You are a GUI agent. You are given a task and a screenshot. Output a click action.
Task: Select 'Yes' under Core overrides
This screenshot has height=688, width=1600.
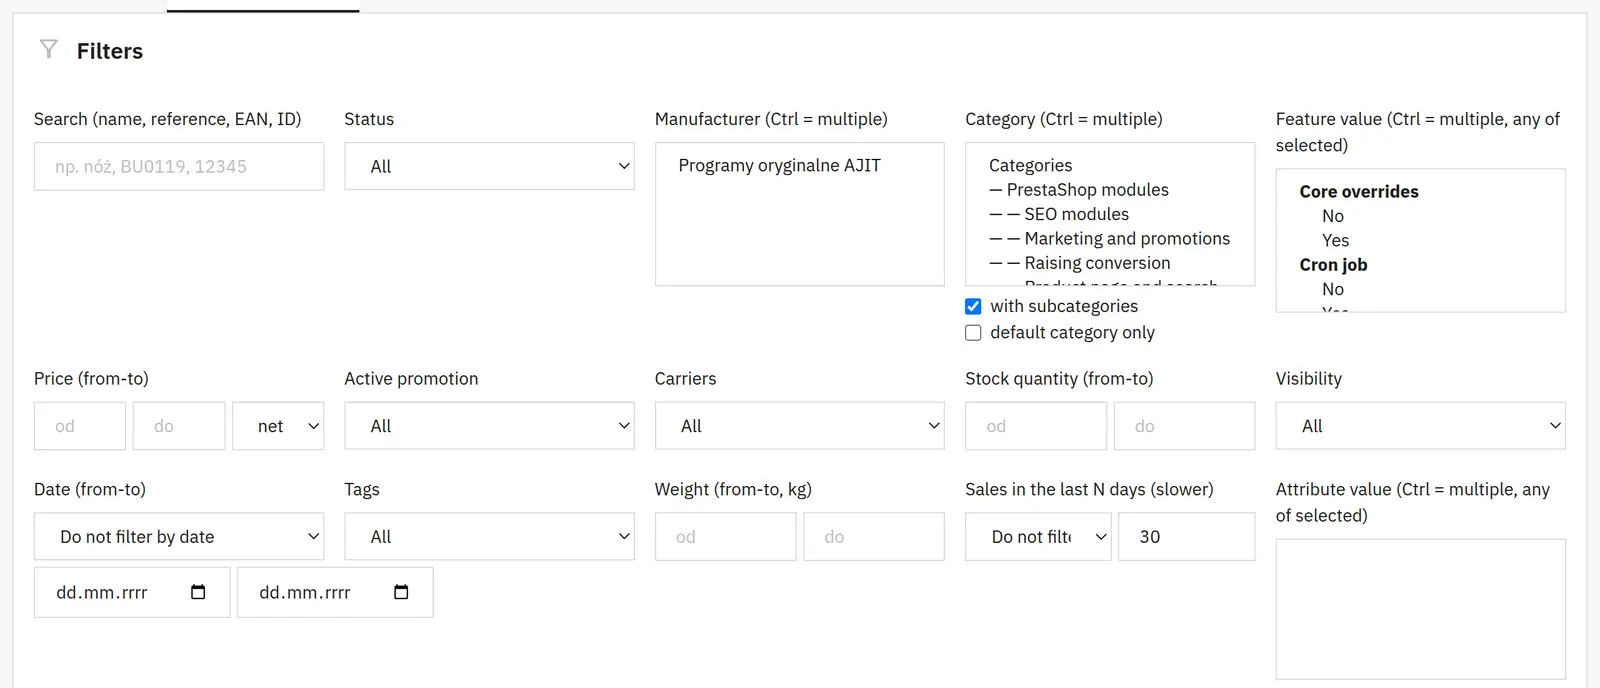click(x=1335, y=240)
